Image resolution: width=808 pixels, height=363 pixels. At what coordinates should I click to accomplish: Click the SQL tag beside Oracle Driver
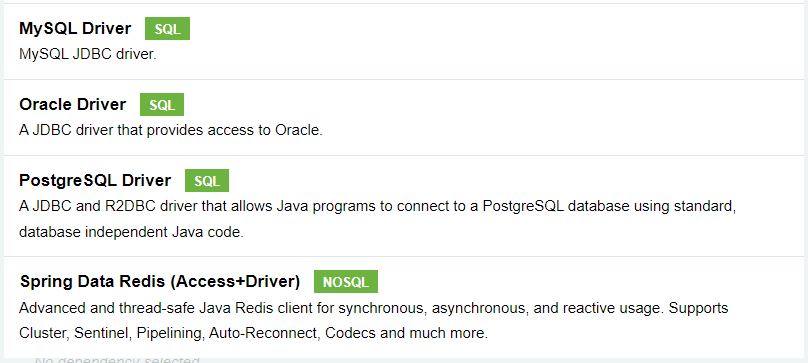pos(162,105)
